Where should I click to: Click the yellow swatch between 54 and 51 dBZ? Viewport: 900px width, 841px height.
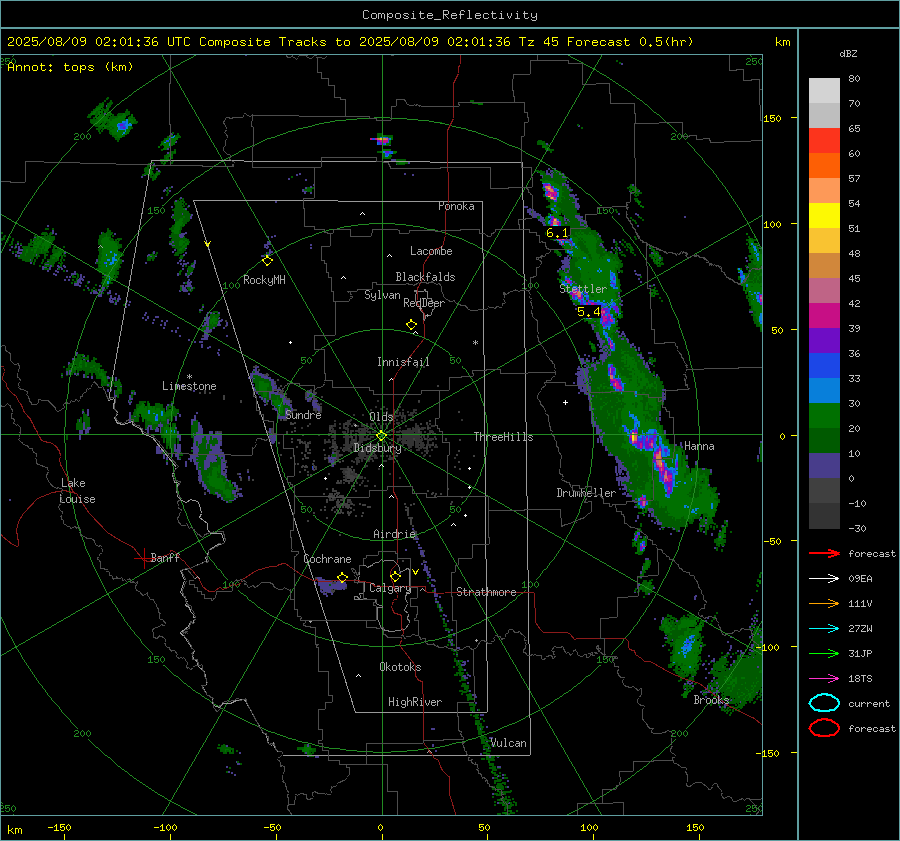824,216
